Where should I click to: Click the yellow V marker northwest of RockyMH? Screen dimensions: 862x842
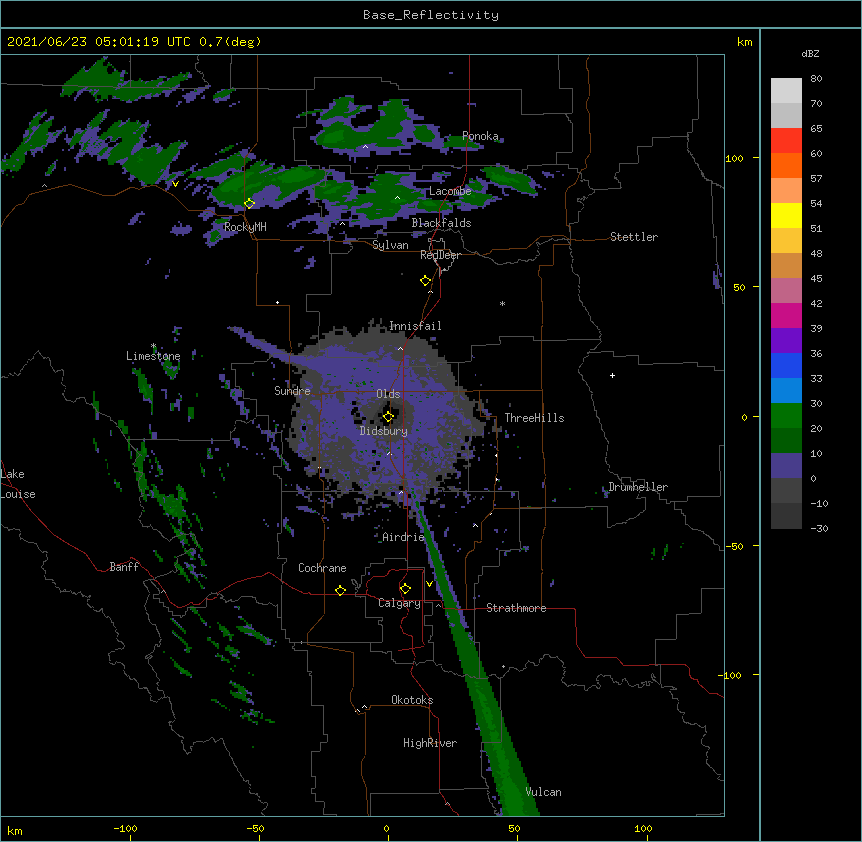click(x=175, y=184)
